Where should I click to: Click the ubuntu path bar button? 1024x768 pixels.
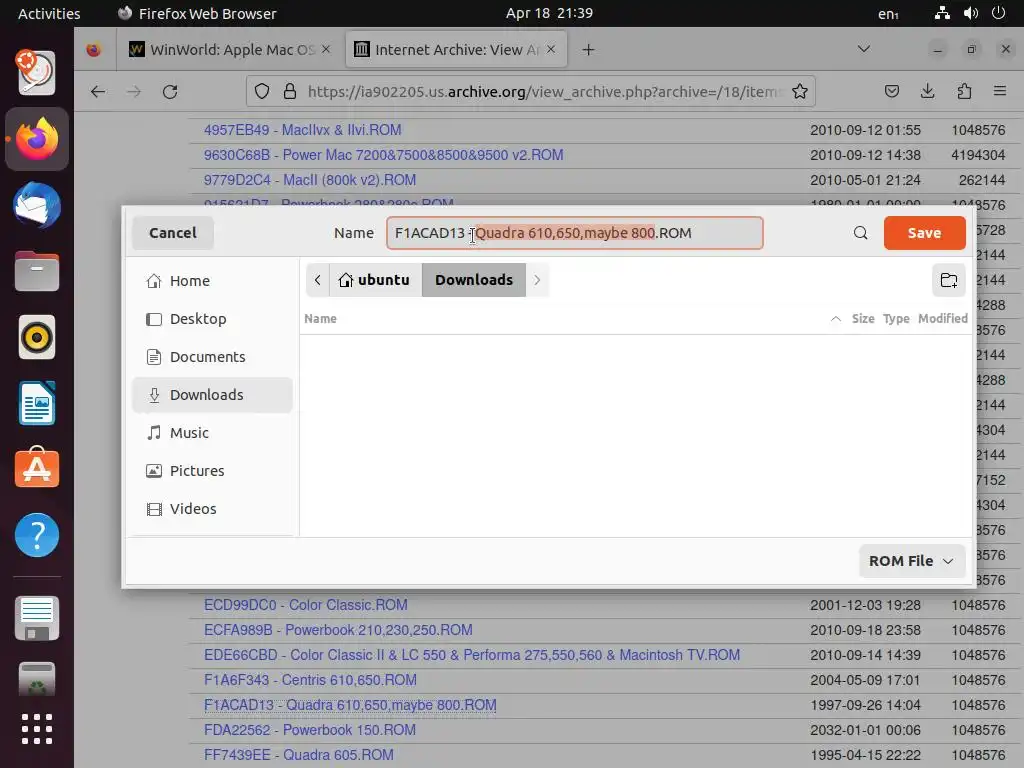pos(375,280)
